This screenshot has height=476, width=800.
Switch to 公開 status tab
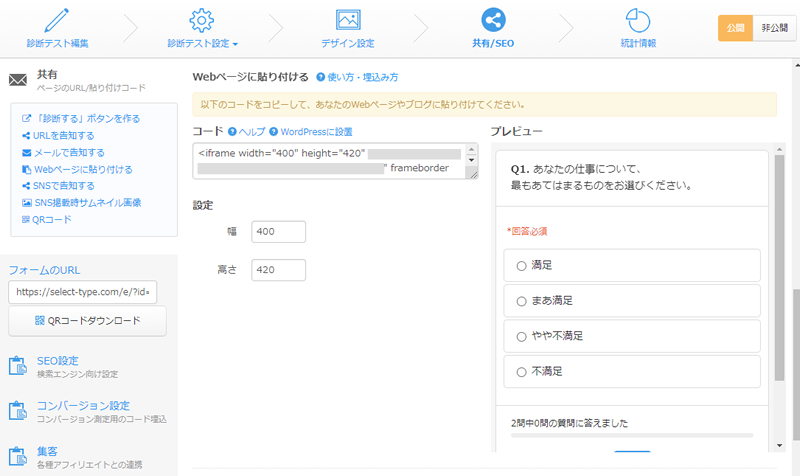(735, 28)
